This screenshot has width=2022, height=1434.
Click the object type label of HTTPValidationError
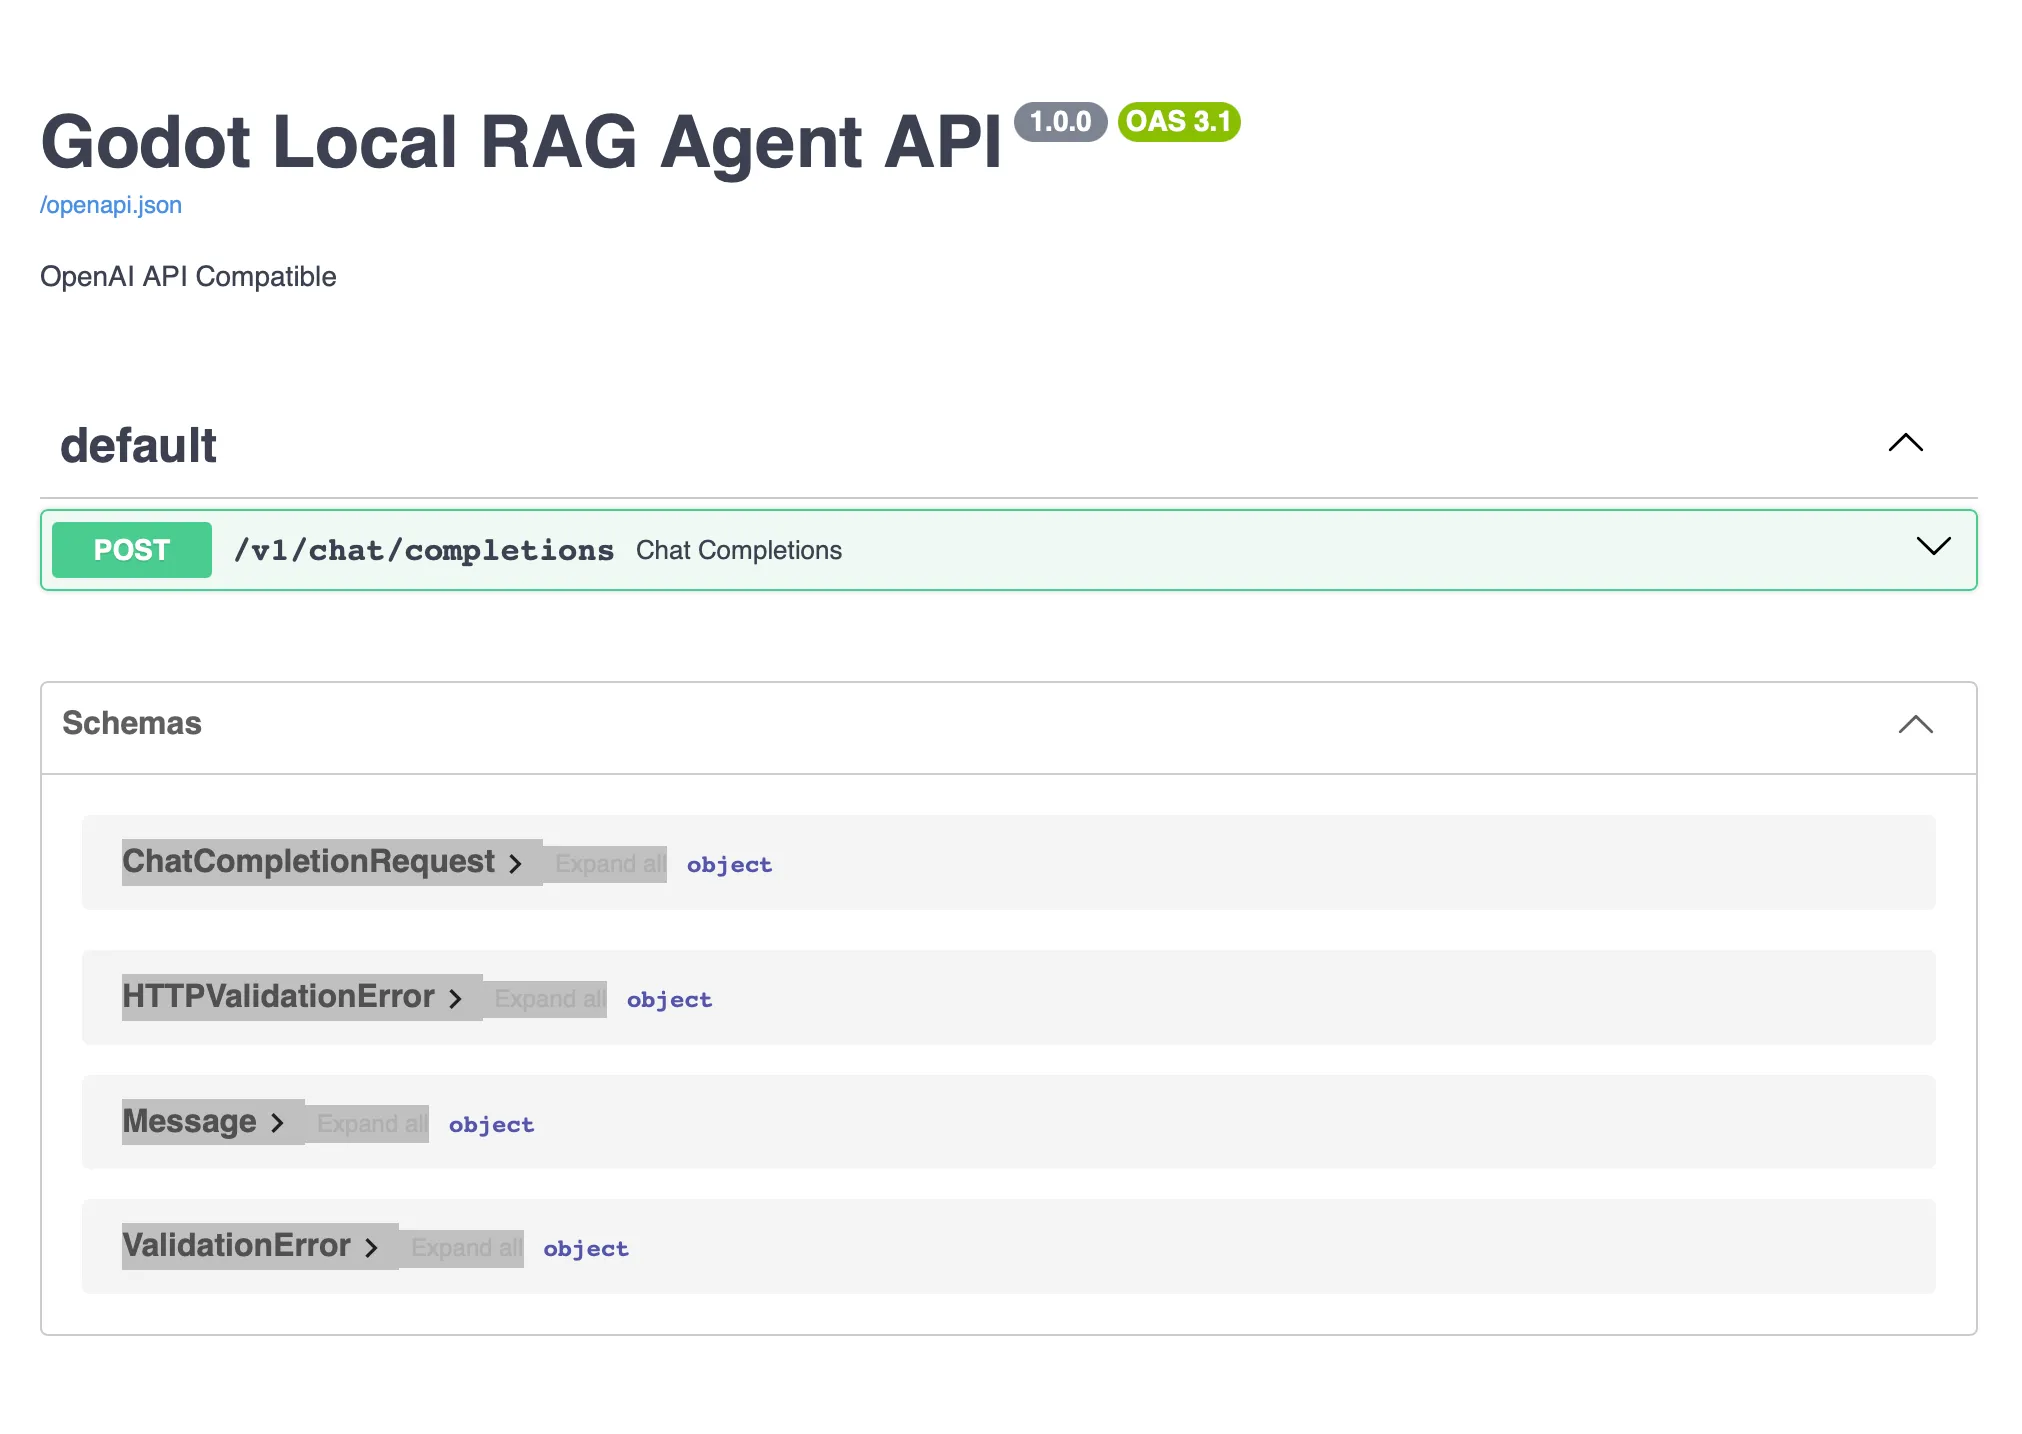click(669, 1000)
